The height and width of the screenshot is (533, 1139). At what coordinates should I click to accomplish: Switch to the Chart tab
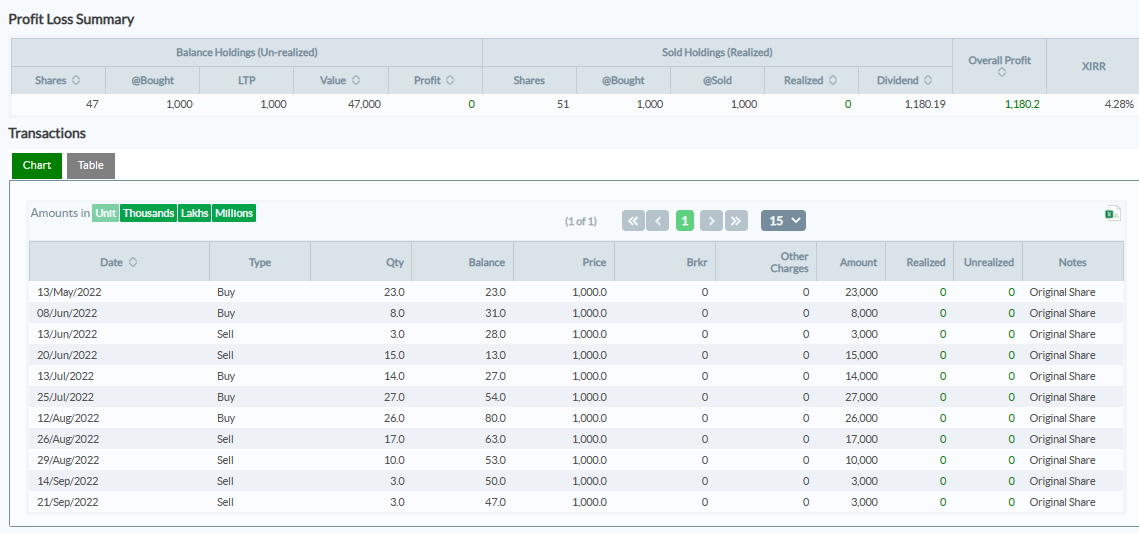point(37,165)
